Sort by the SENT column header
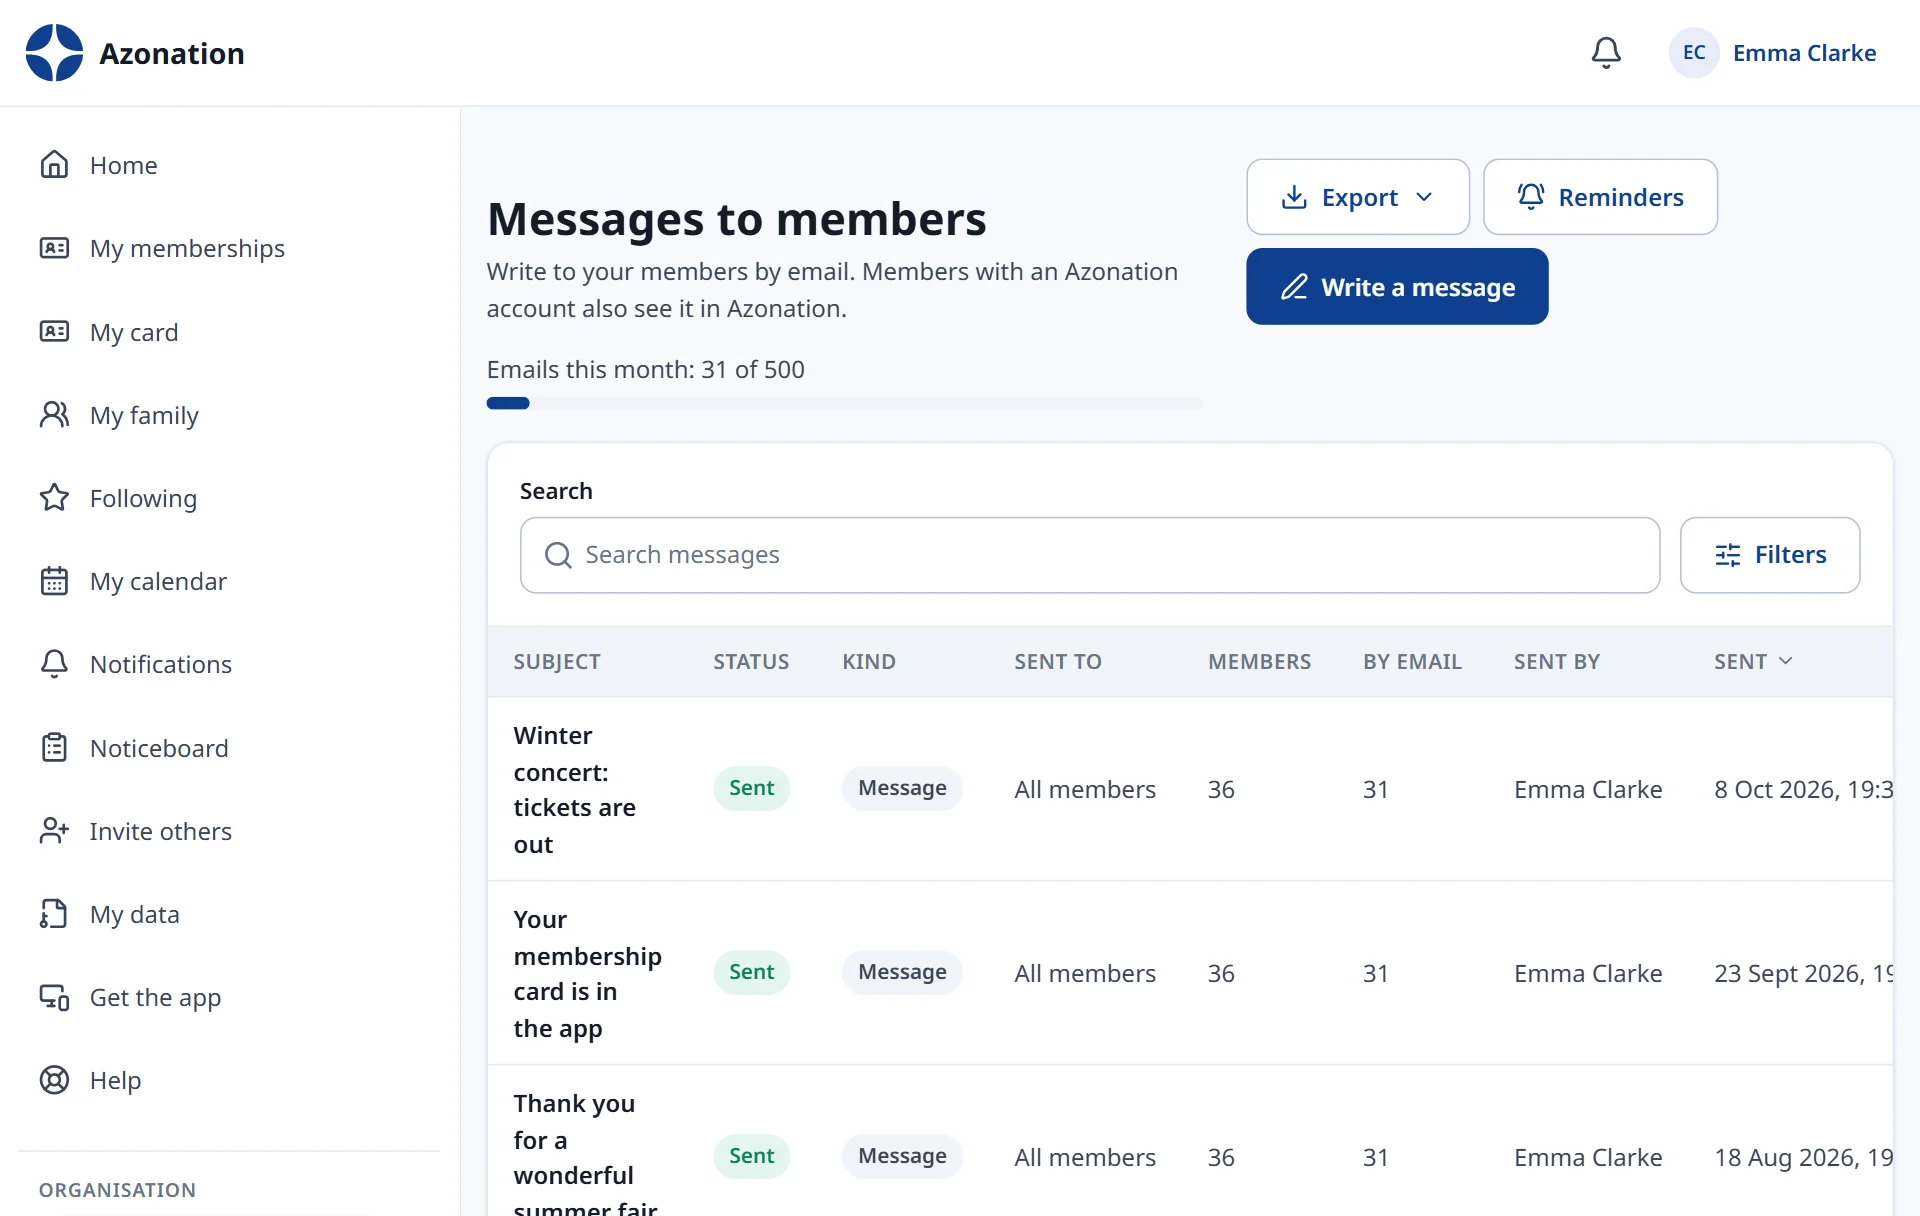The image size is (1920, 1216). pos(1753,662)
